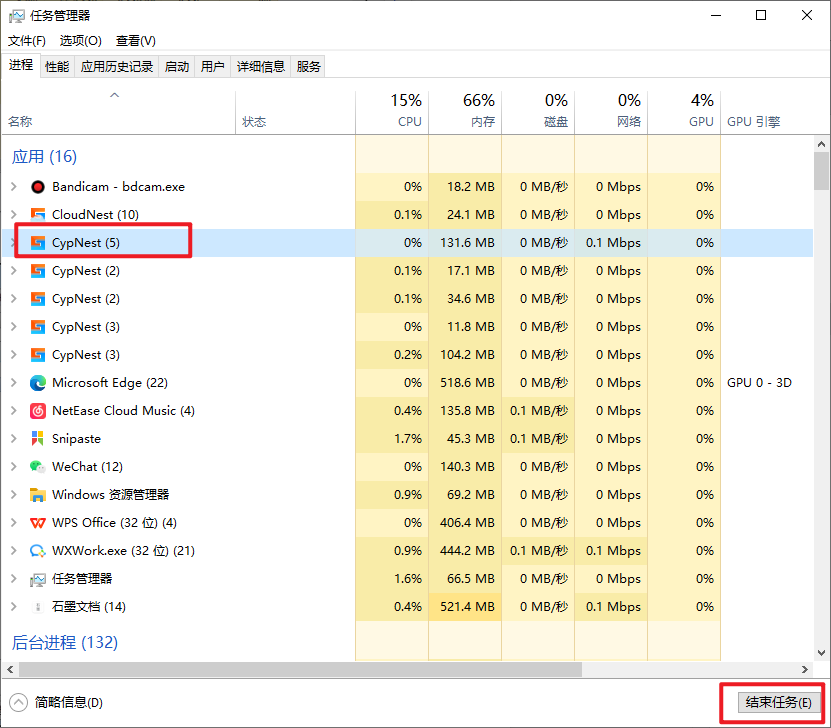
Task: Click the 任务管理器 process row icon
Action: (38, 579)
